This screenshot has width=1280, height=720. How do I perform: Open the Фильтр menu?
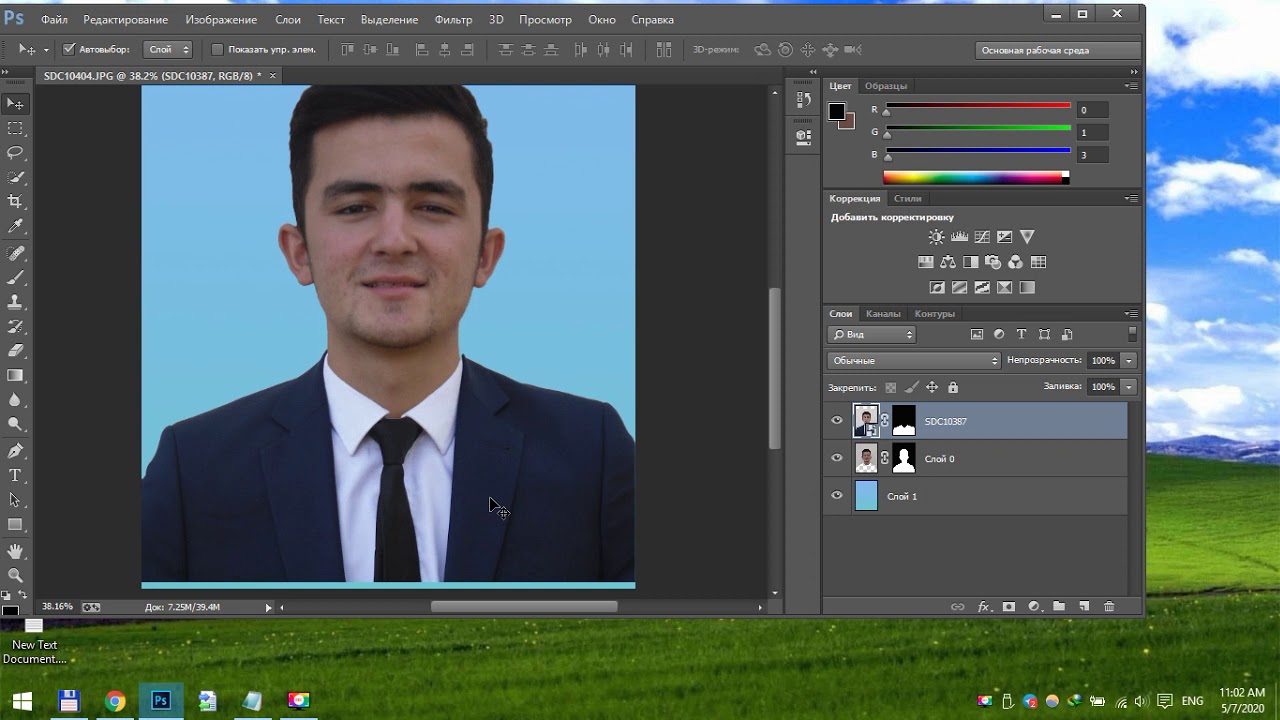(x=453, y=19)
